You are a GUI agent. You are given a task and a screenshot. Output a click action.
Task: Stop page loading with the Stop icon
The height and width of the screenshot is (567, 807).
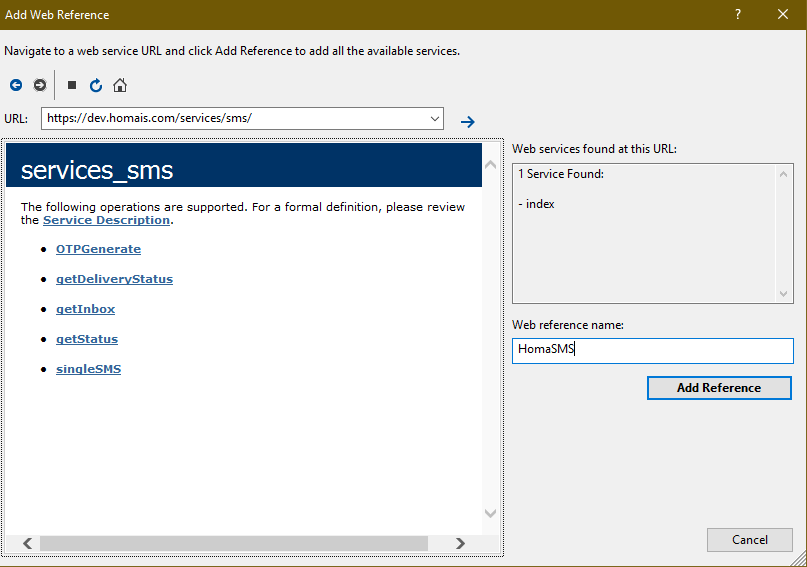click(x=72, y=85)
